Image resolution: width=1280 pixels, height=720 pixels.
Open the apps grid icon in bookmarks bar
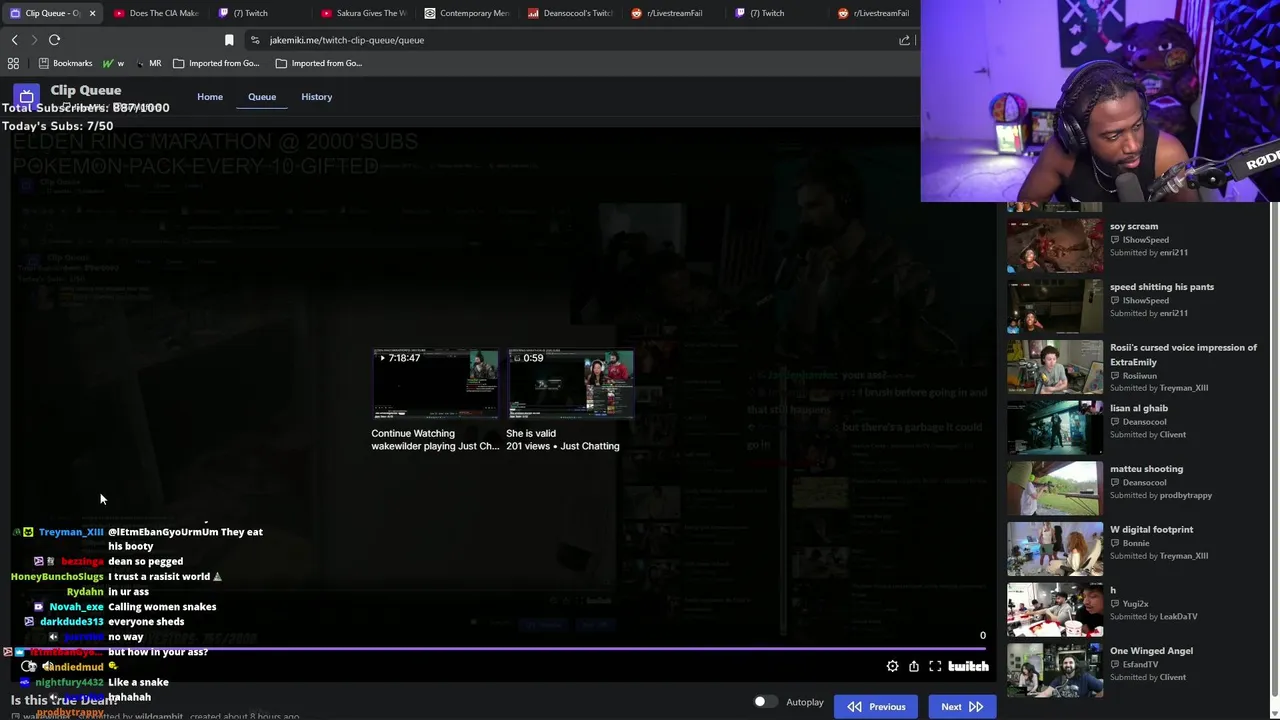pyautogui.click(x=13, y=63)
